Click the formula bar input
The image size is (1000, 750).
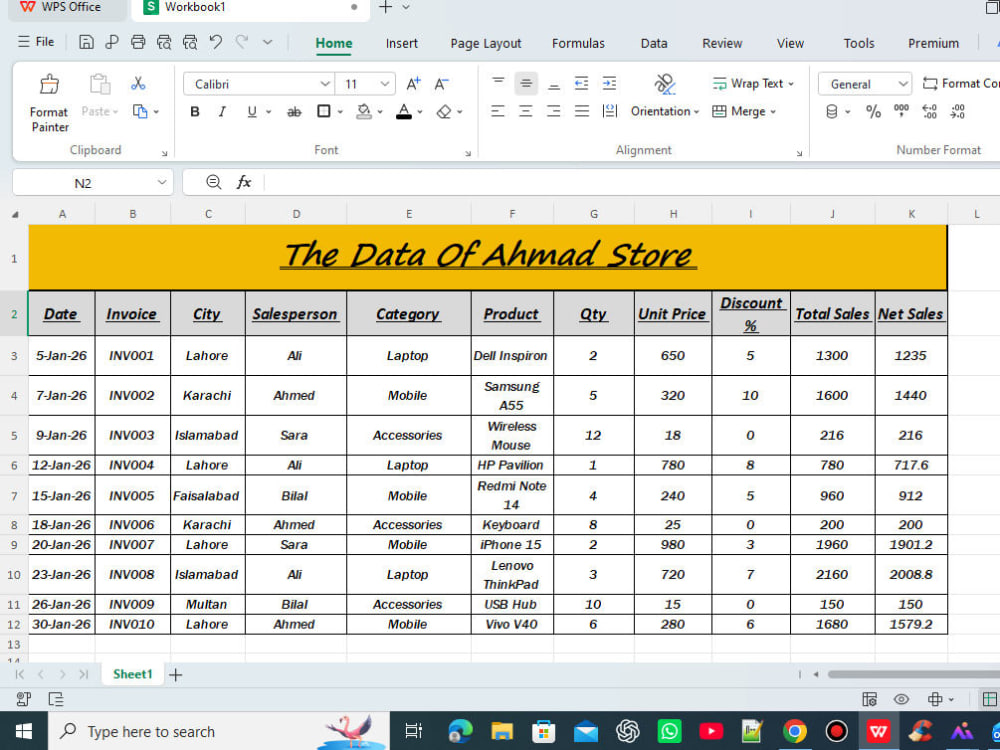pyautogui.click(x=631, y=182)
